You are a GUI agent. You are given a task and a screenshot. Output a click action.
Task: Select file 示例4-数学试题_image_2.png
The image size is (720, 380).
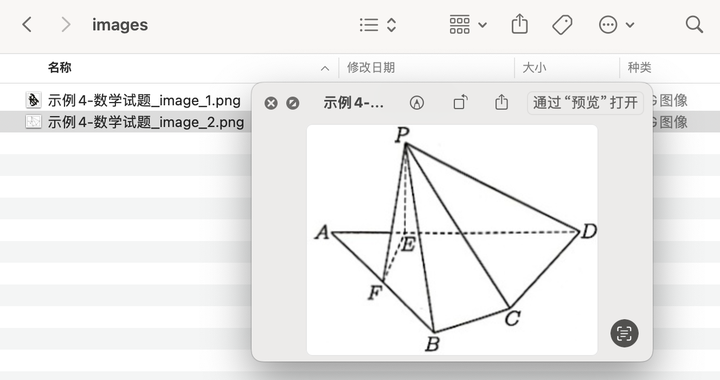point(146,122)
